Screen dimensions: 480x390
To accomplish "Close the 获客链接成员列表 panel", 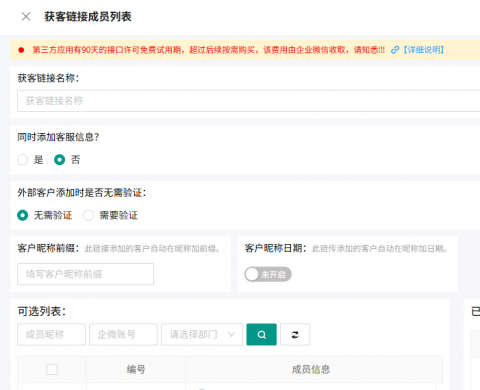I will (x=26, y=16).
